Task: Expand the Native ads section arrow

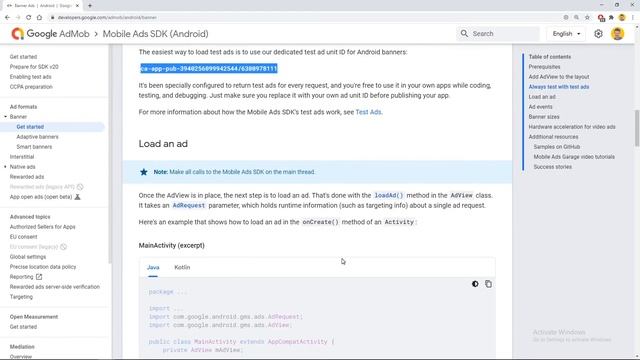Action: click(x=6, y=167)
